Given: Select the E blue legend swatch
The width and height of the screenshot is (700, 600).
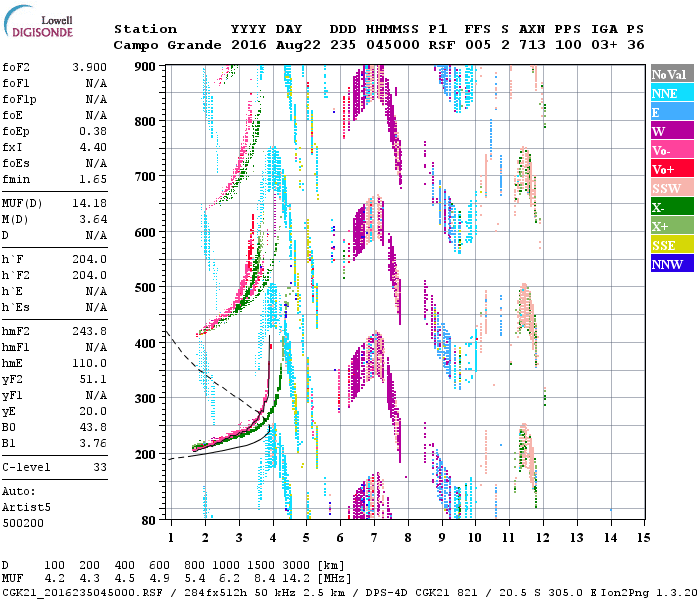Looking at the screenshot, I should pos(672,112).
